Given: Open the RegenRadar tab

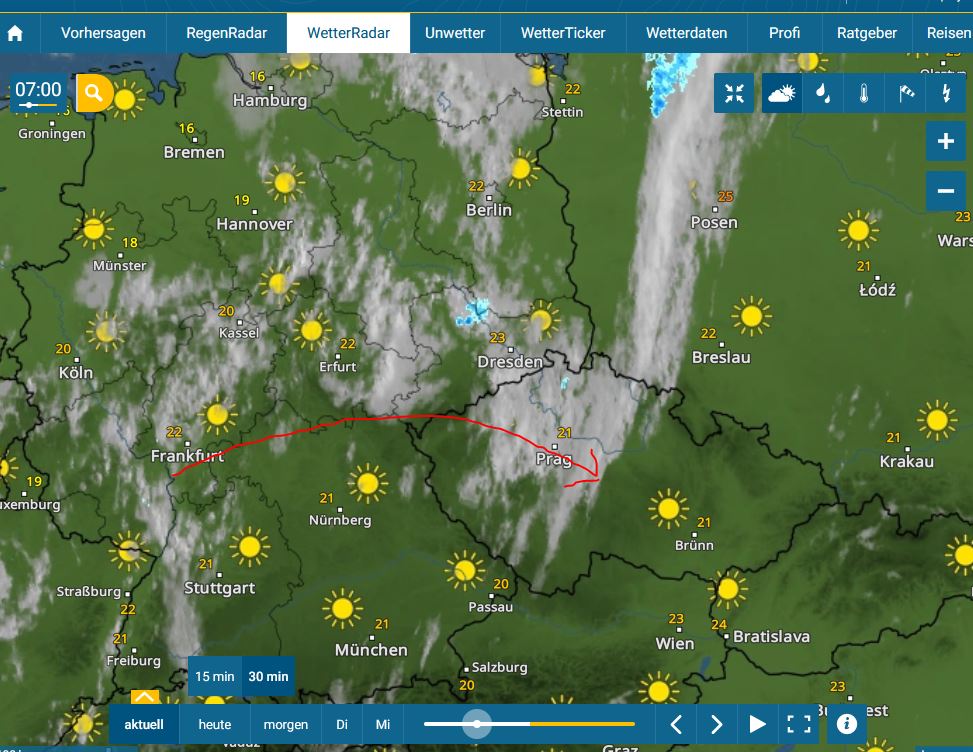Looking at the screenshot, I should pos(227,33).
